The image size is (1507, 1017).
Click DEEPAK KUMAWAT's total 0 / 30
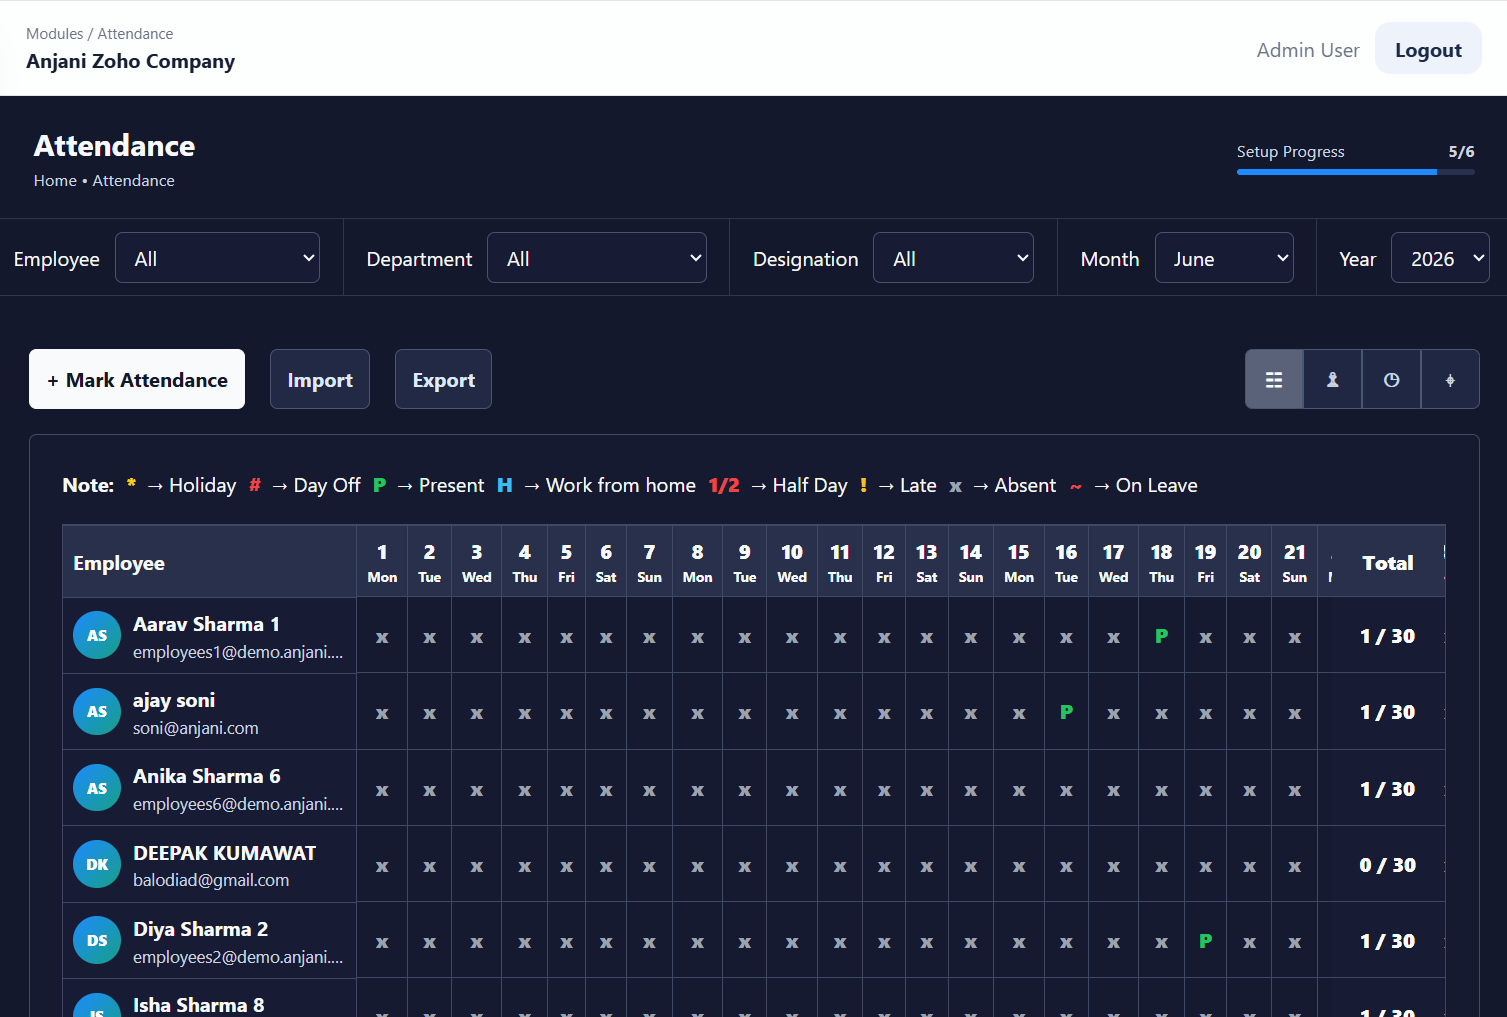(x=1387, y=865)
